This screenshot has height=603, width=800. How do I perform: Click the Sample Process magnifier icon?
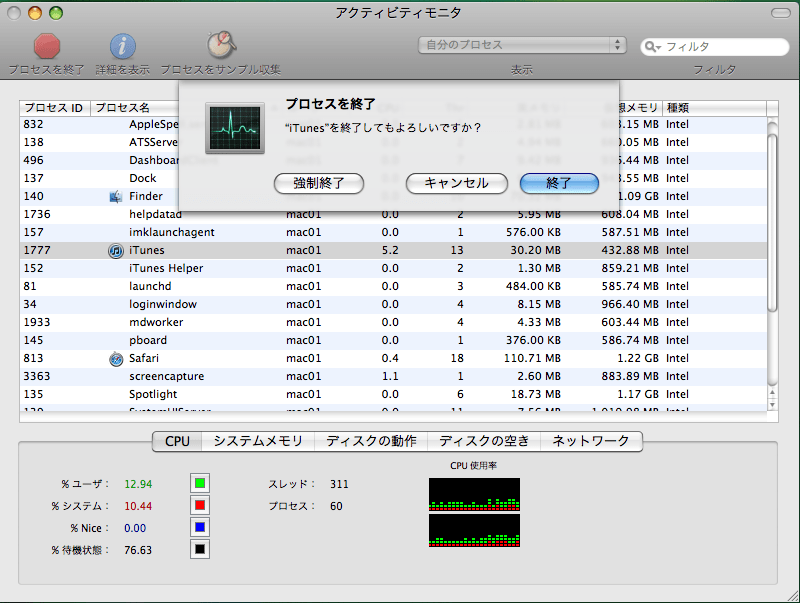point(221,45)
